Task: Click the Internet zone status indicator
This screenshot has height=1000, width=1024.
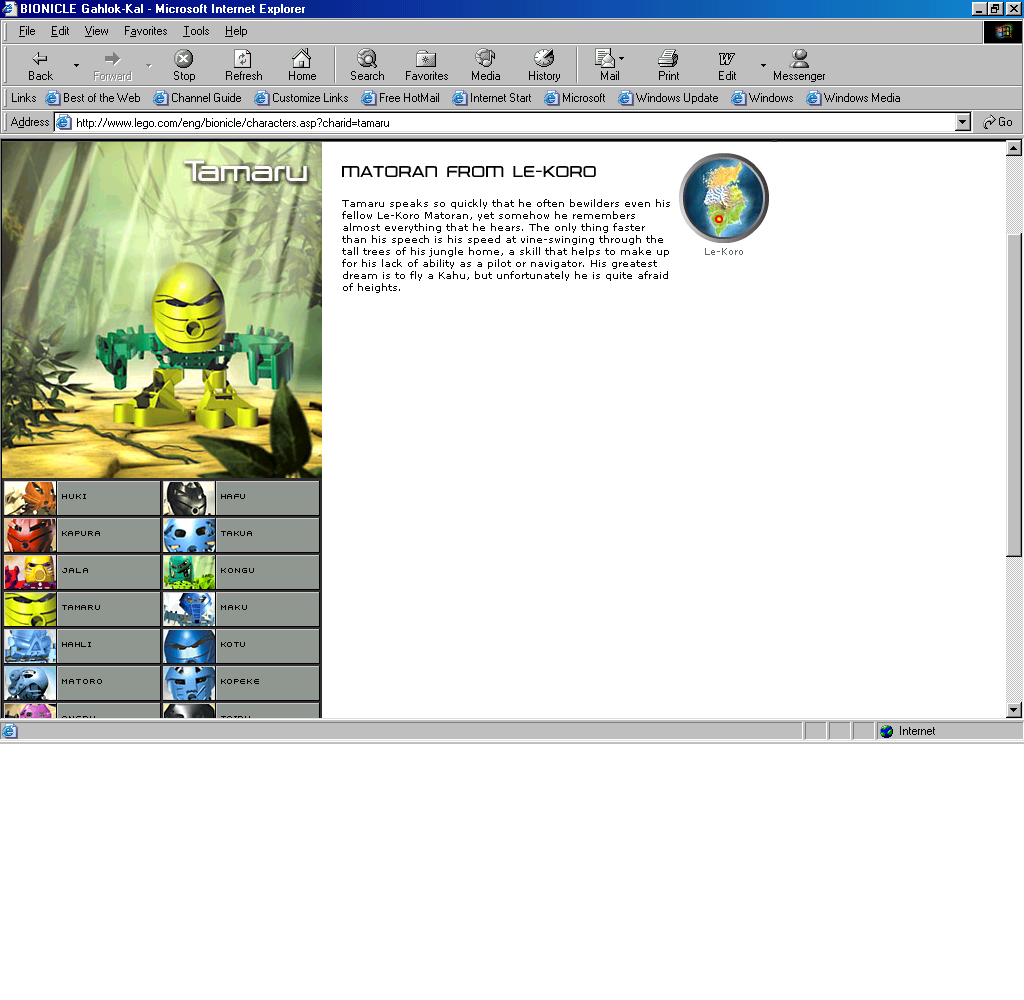Action: pyautogui.click(x=948, y=731)
